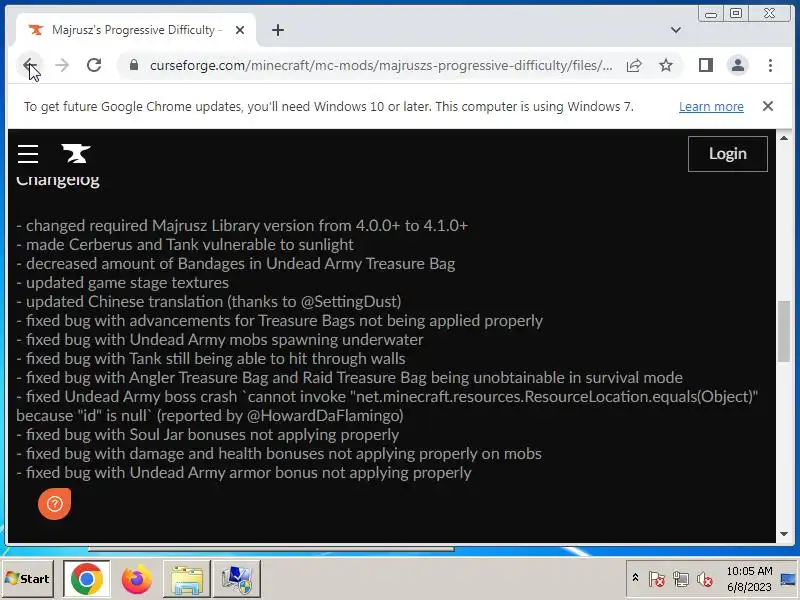Click the mobs spawning underwater bug line
This screenshot has height=600, width=800.
click(220, 340)
